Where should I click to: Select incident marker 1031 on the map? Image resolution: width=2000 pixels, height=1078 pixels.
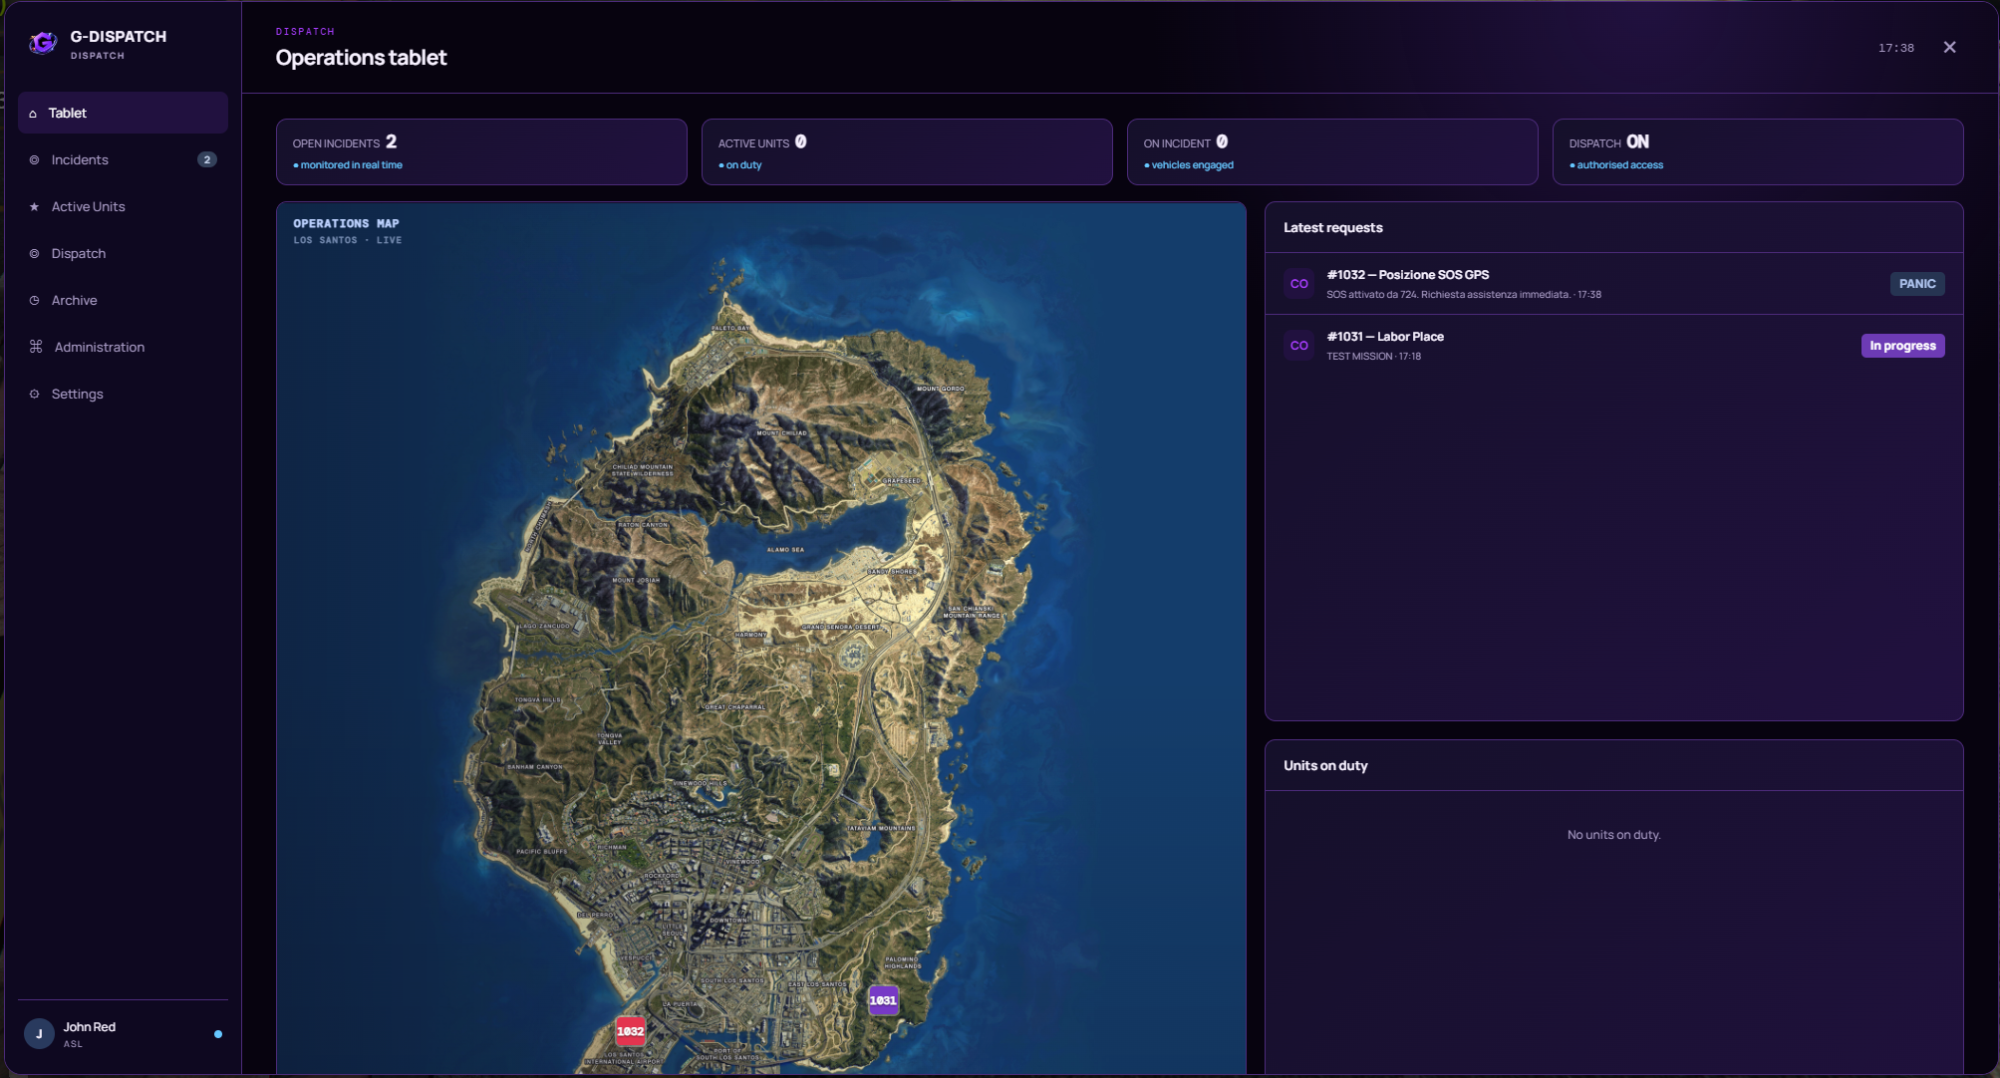(883, 1000)
